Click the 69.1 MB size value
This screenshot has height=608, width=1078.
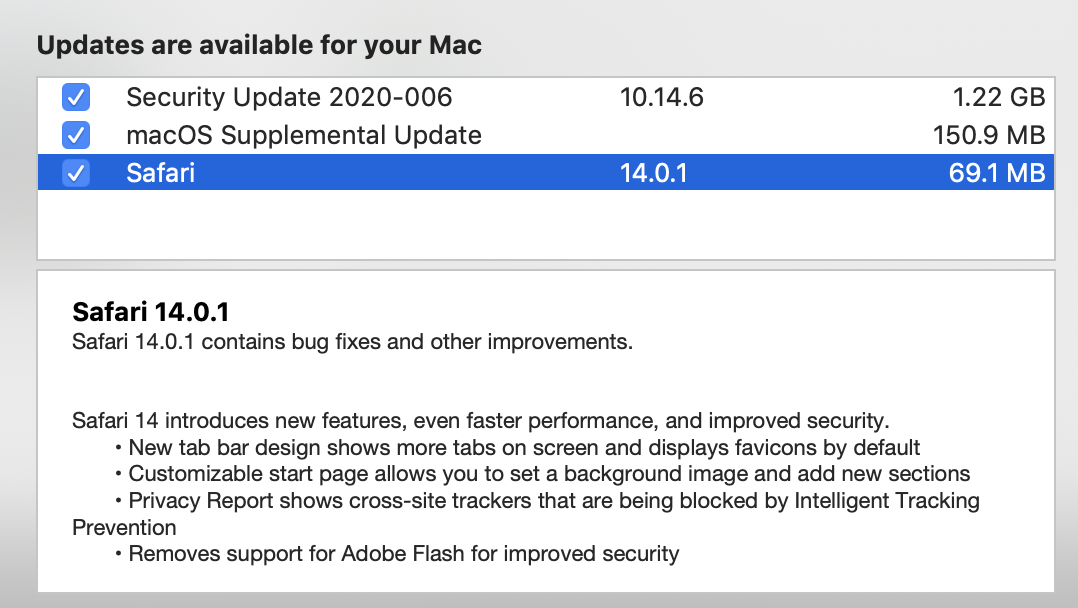tap(997, 173)
